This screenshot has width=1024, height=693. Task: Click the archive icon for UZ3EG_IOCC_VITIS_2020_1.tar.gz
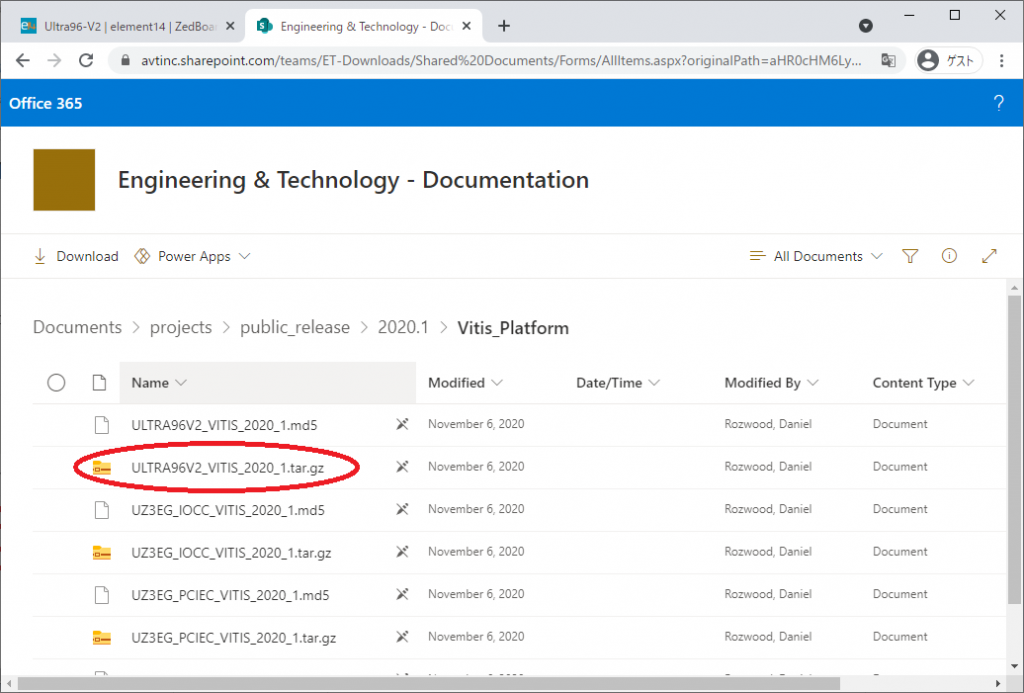[x=101, y=552]
